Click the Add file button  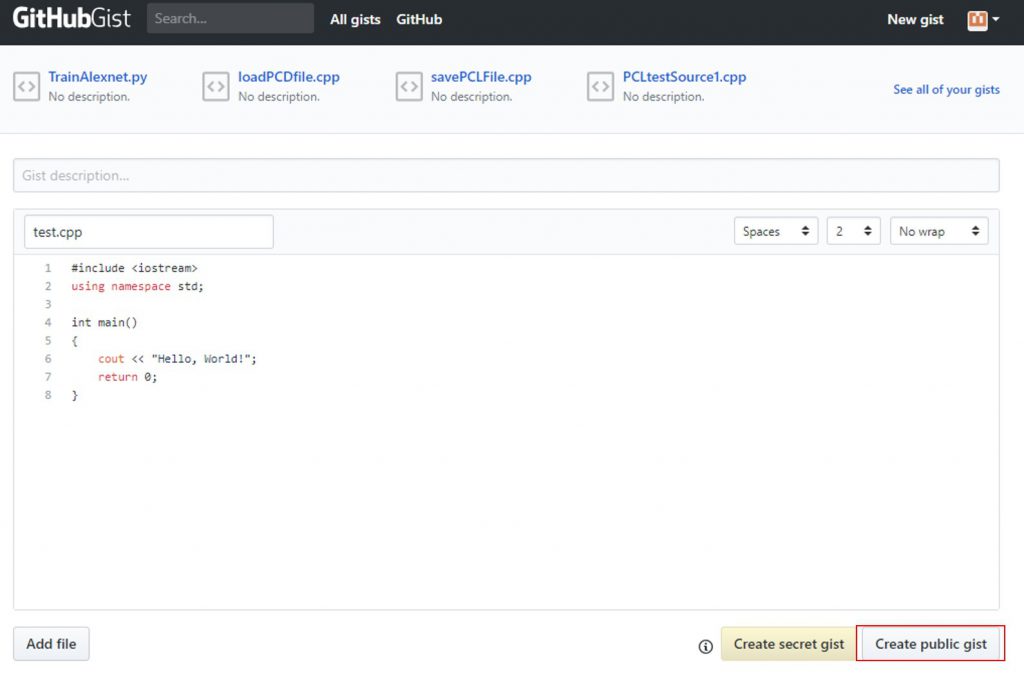[51, 644]
